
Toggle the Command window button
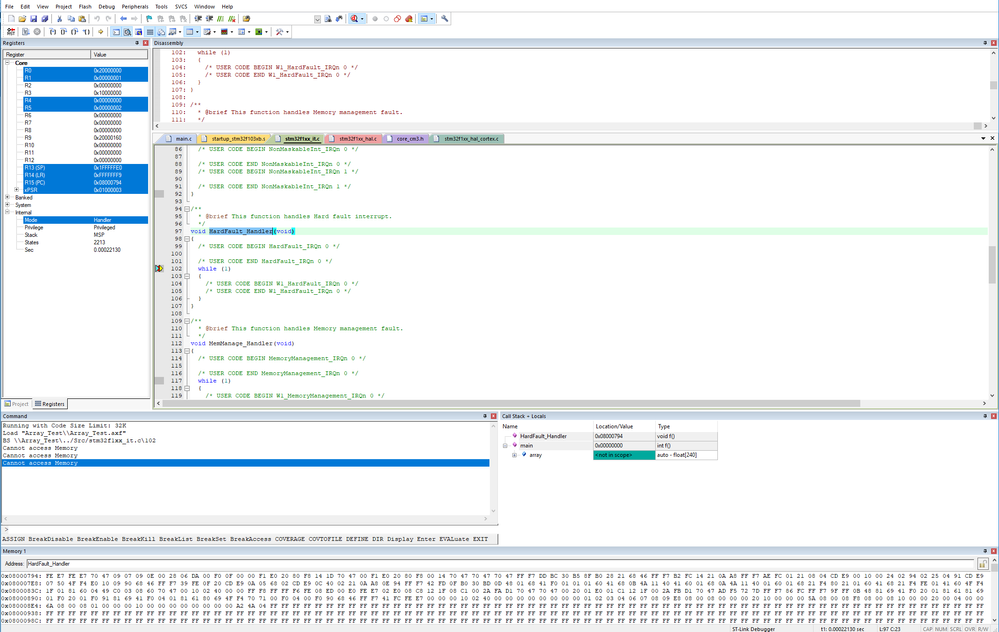117,32
